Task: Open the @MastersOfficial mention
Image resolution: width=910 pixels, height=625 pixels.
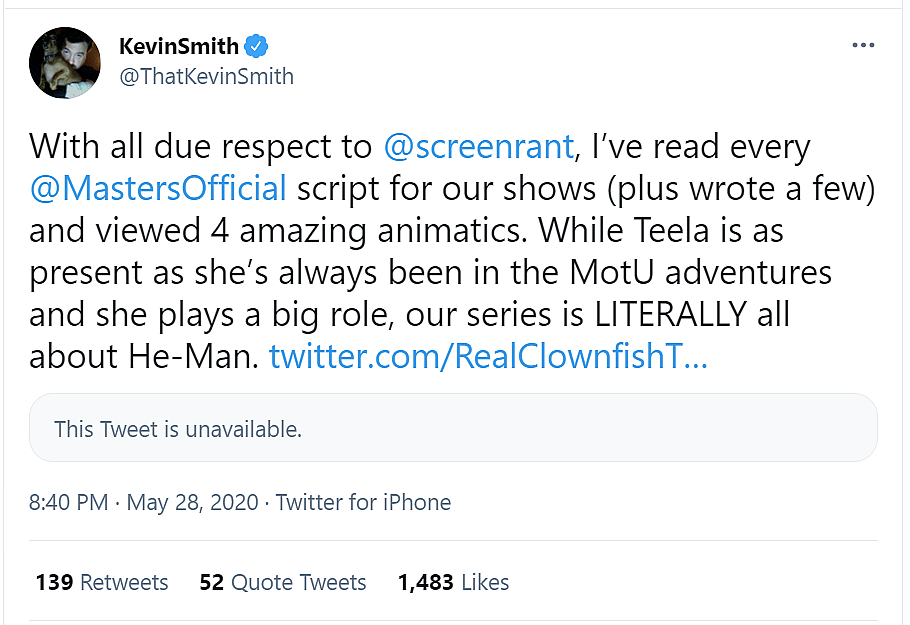Action: coord(158,188)
